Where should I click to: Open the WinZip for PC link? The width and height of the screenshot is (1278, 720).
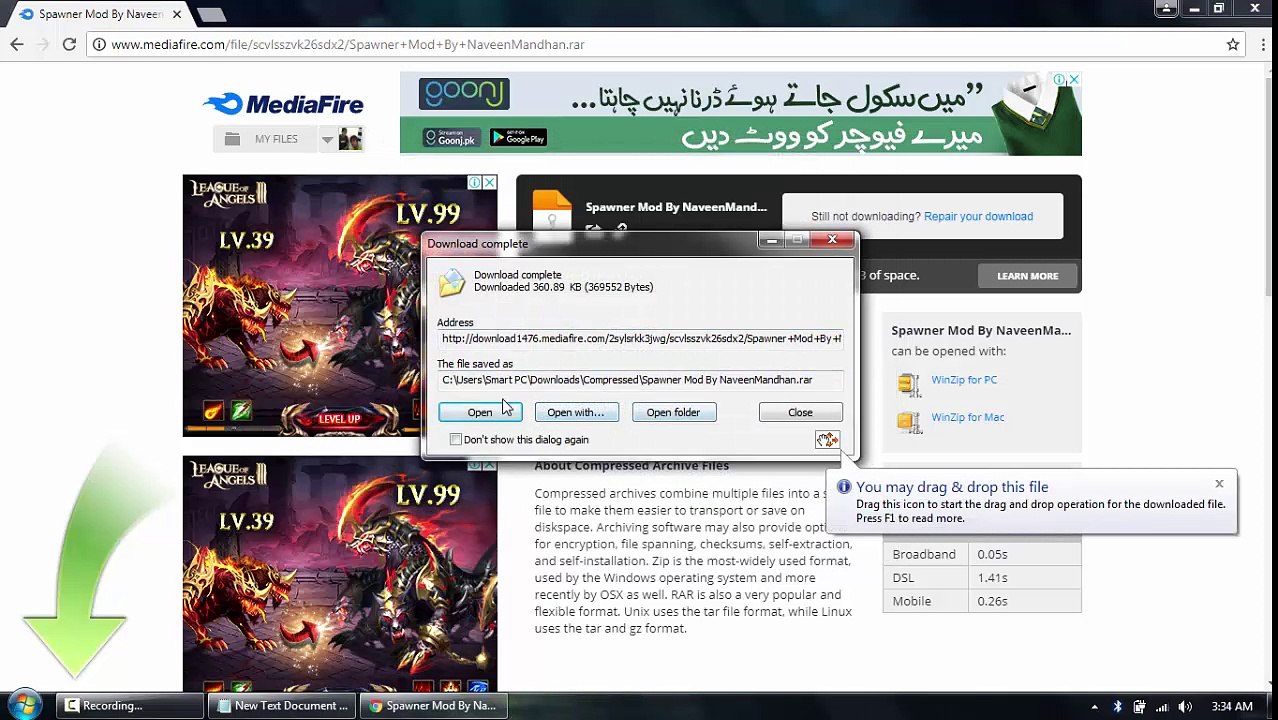pos(964,380)
